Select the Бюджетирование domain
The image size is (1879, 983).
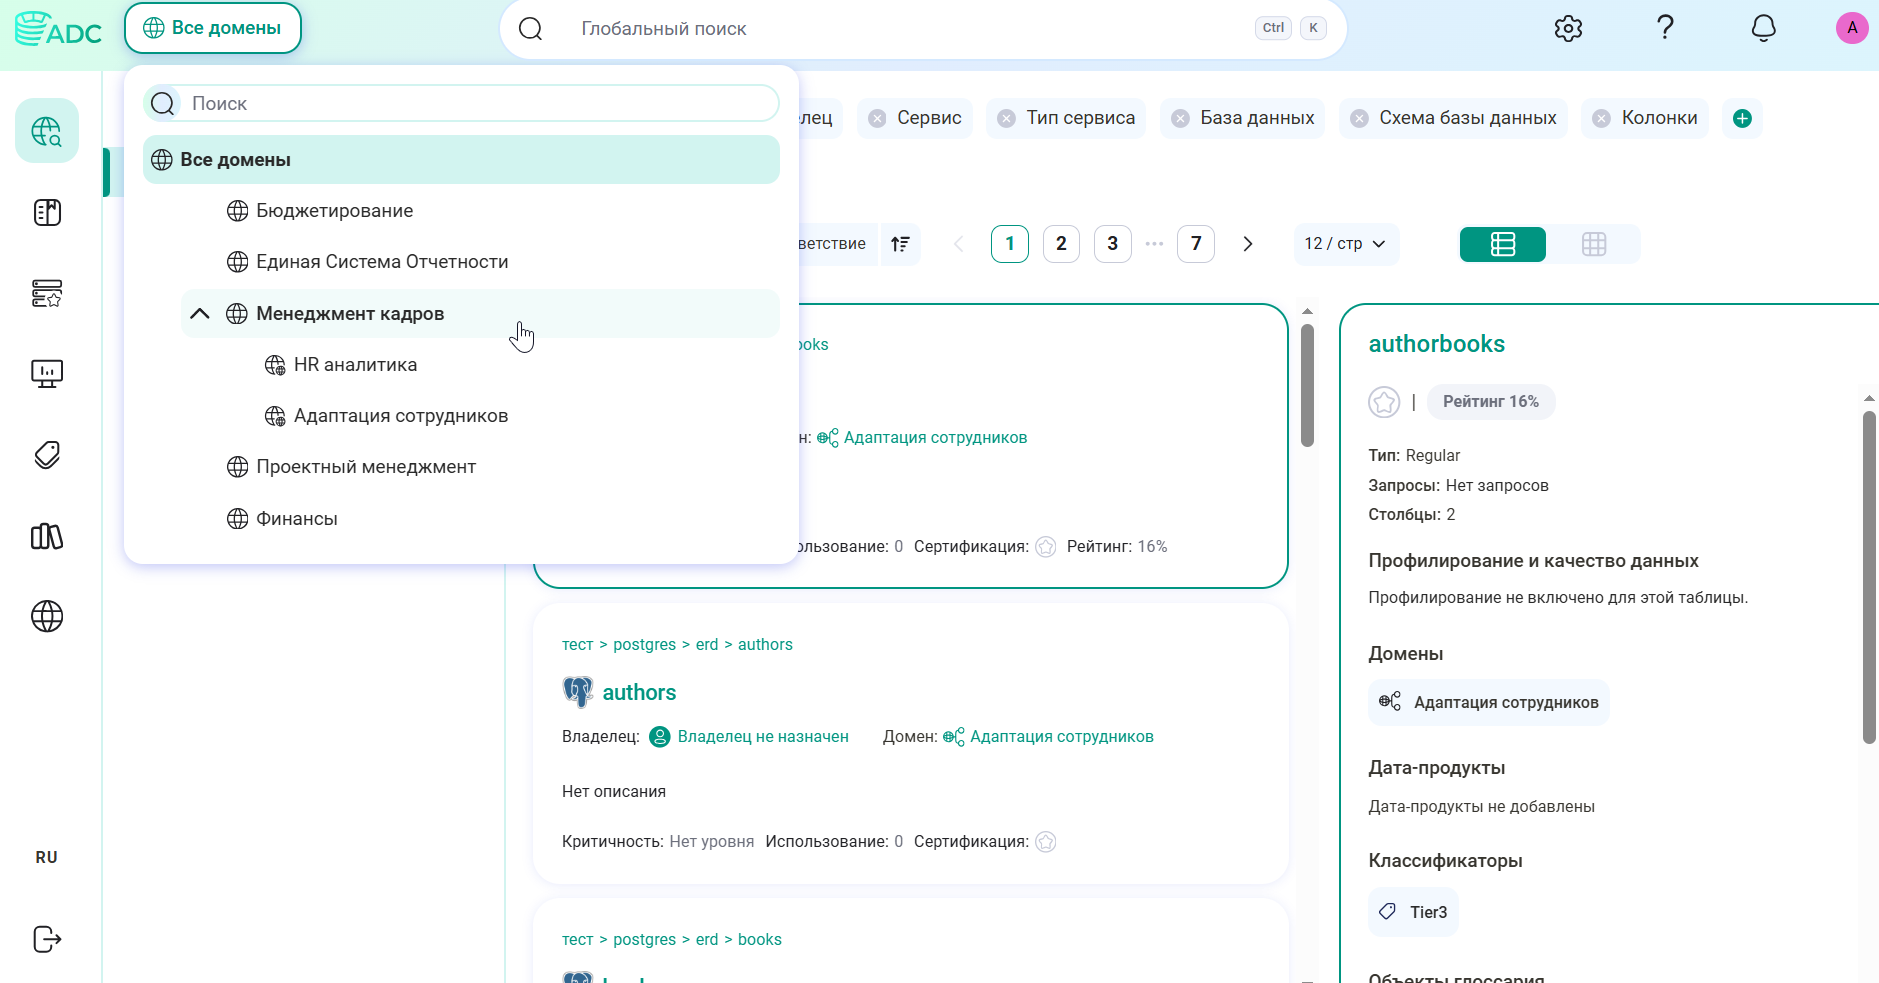334,211
